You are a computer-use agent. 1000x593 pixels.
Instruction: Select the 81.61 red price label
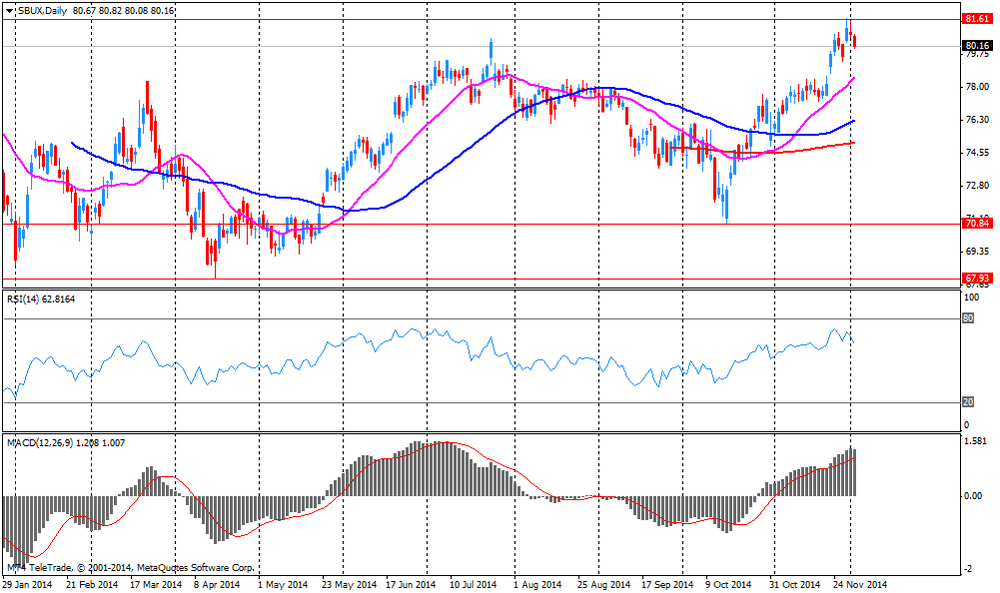pyautogui.click(x=976, y=19)
